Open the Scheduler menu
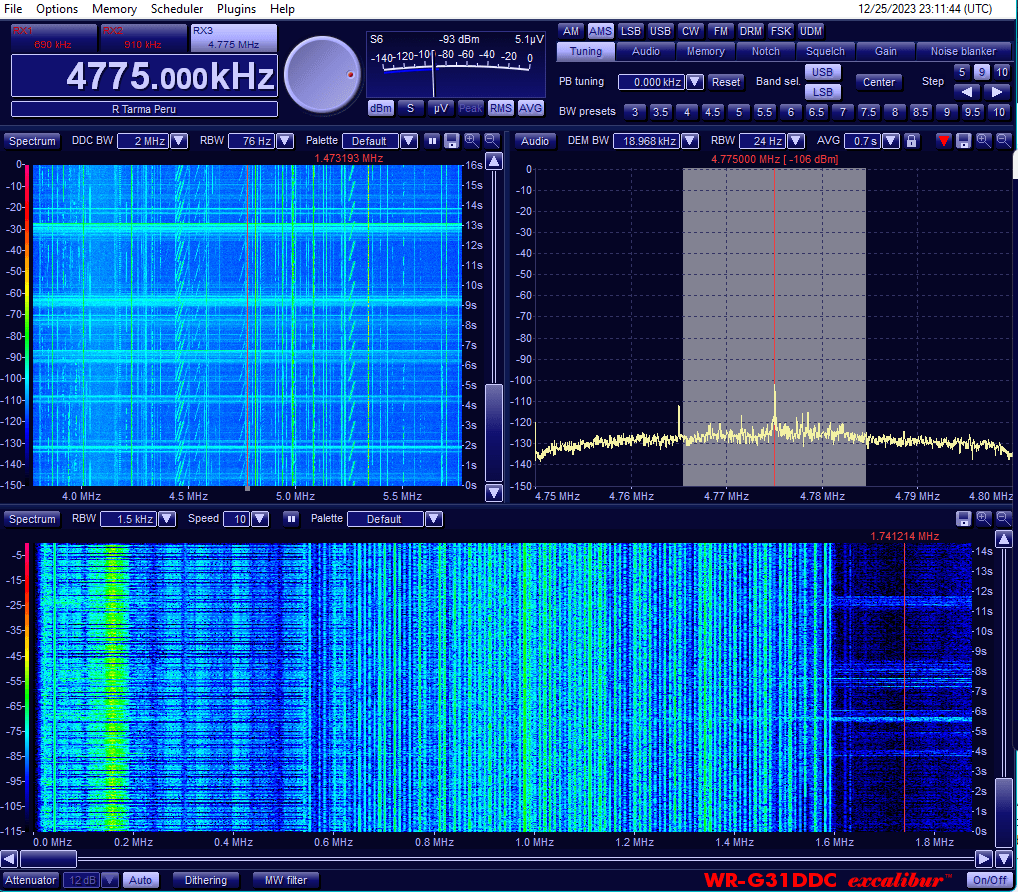Screen dimensions: 1018x892 tap(177, 9)
